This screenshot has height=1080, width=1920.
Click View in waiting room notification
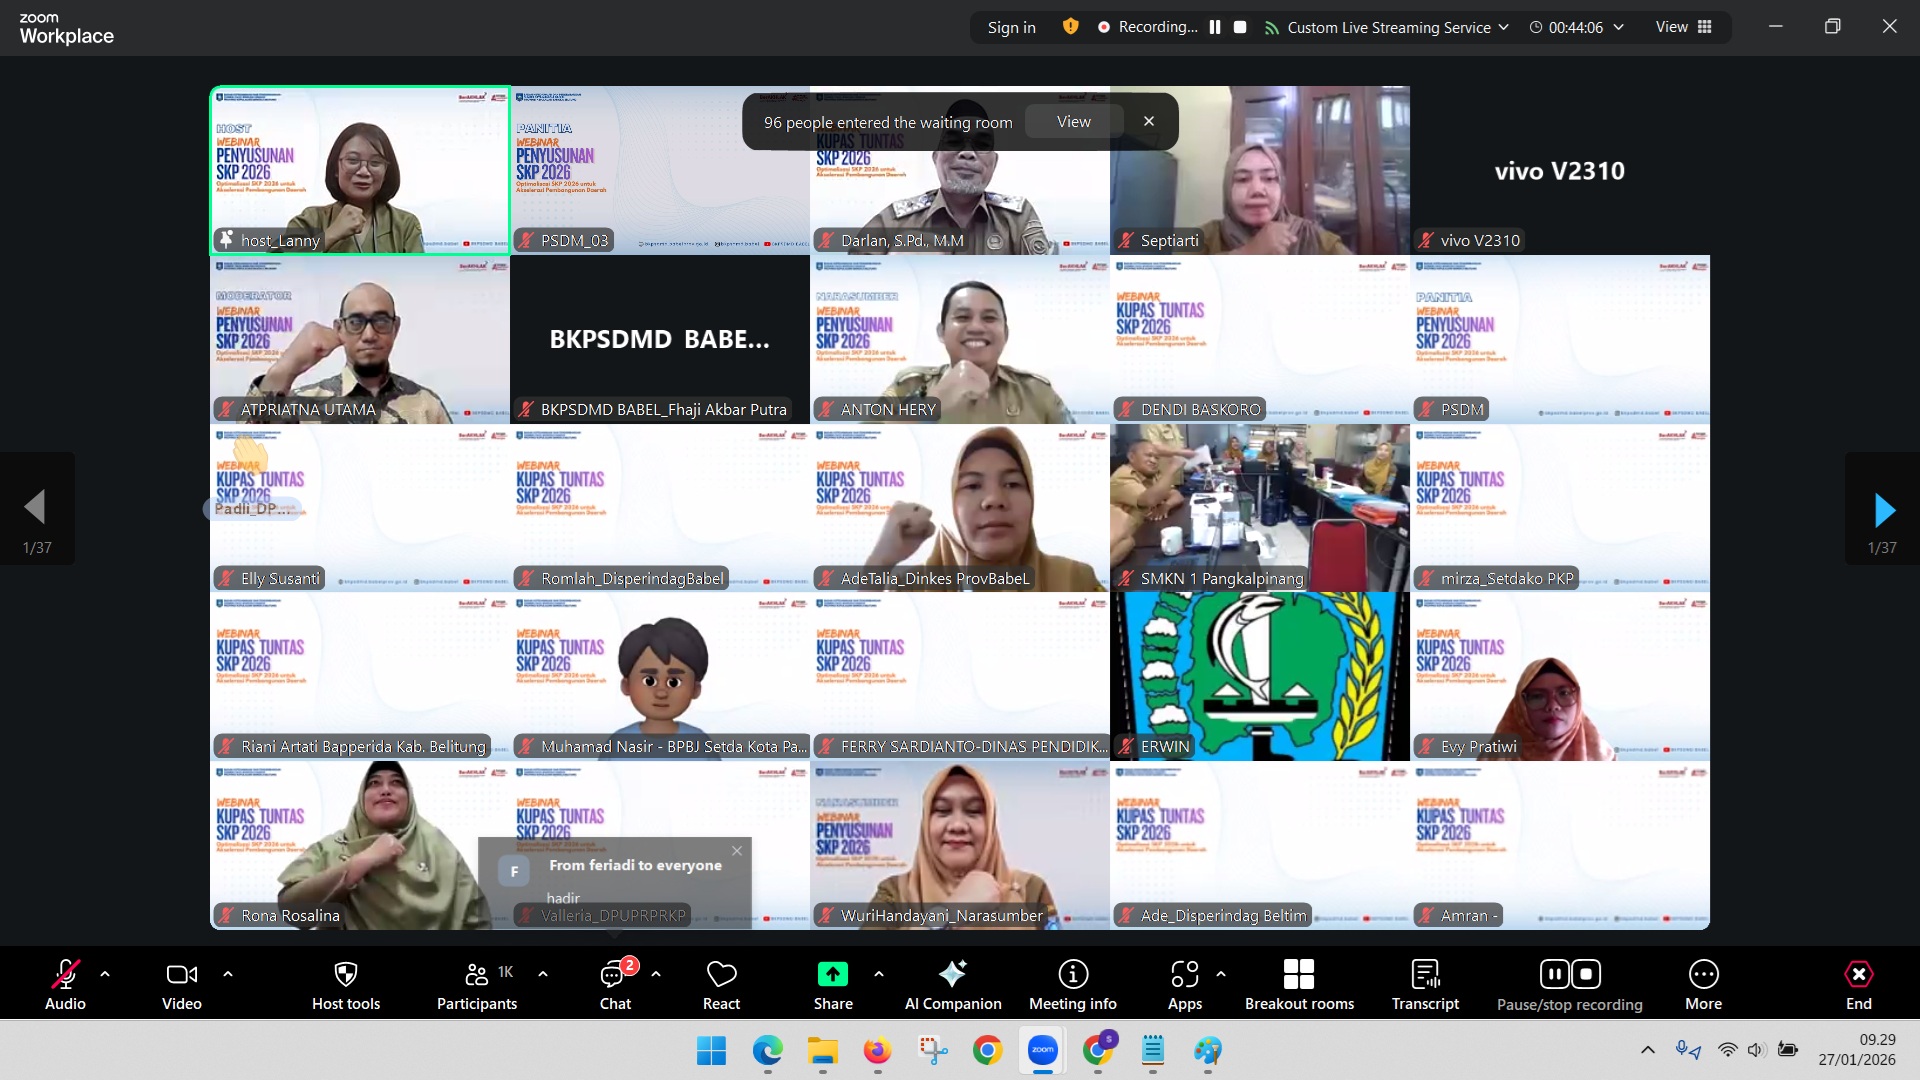(x=1073, y=122)
